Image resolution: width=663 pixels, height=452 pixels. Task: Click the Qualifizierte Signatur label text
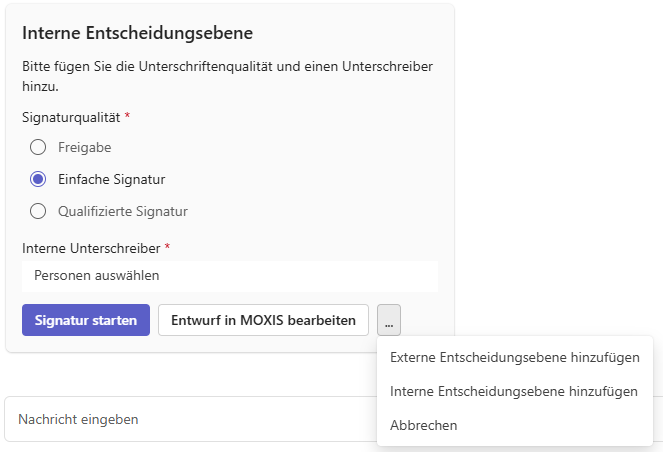tap(123, 211)
